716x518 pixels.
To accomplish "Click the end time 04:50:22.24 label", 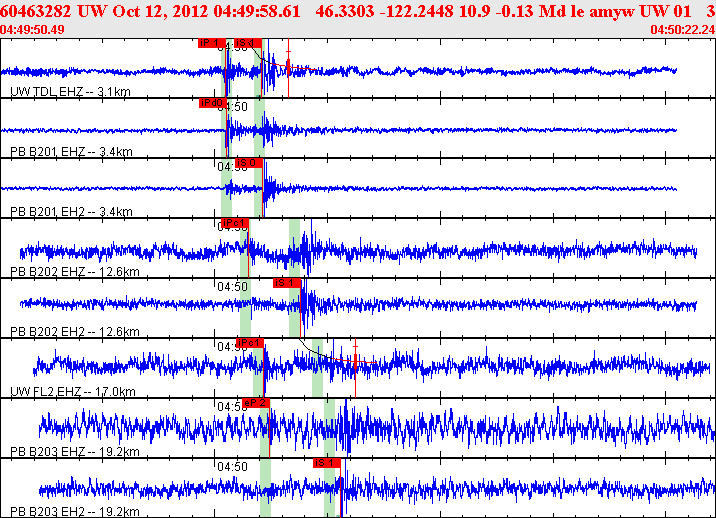I will (x=682, y=30).
